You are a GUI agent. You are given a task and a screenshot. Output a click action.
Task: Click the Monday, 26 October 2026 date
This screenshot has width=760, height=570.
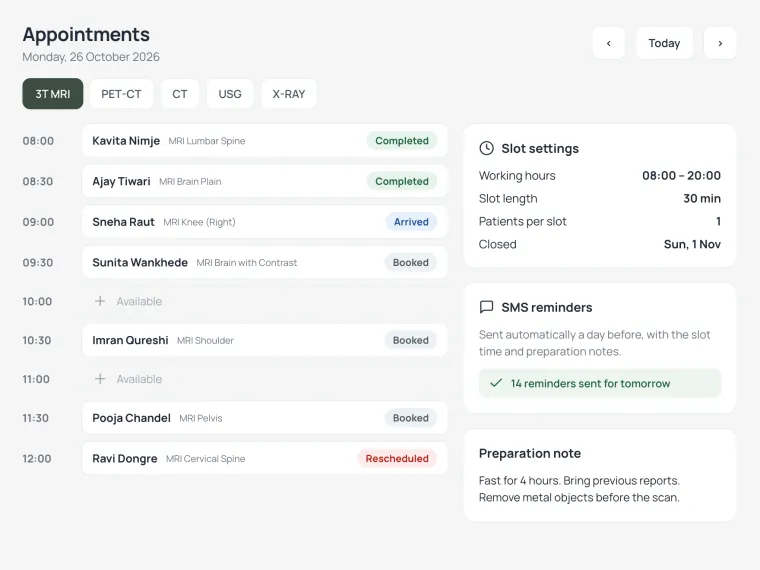pos(91,57)
